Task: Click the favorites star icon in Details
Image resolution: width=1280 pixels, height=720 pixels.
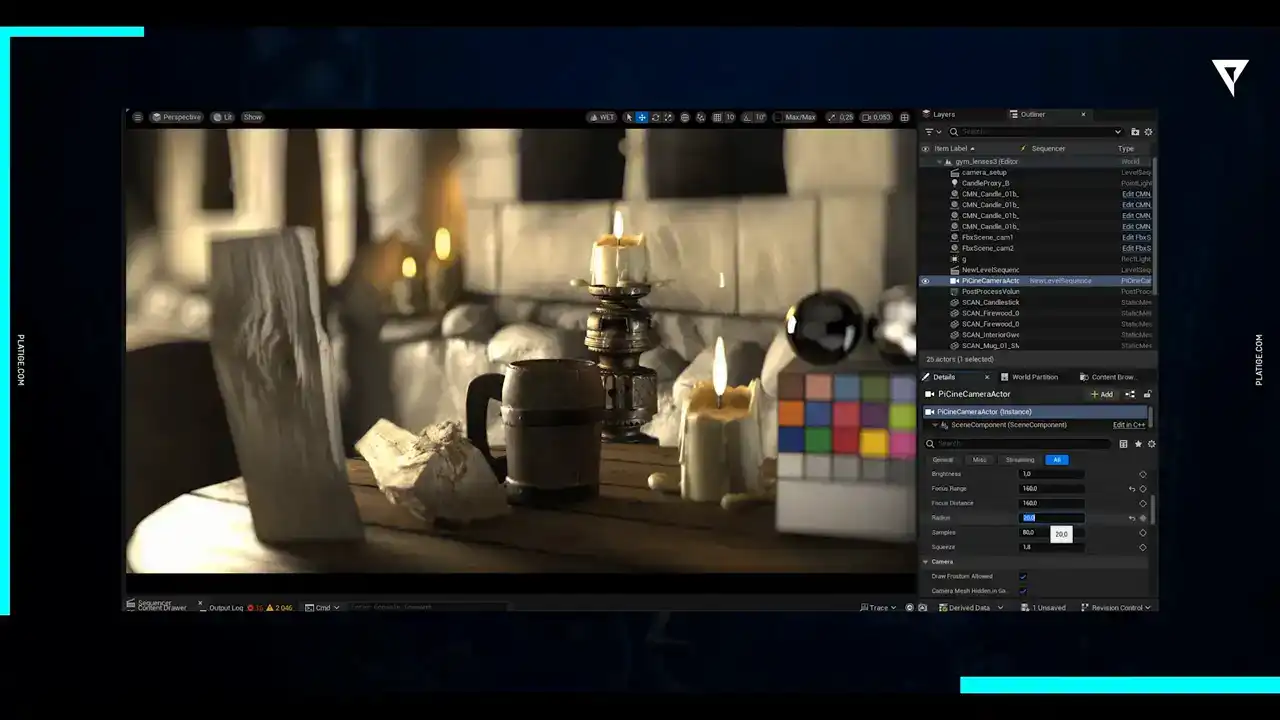Action: [1137, 444]
